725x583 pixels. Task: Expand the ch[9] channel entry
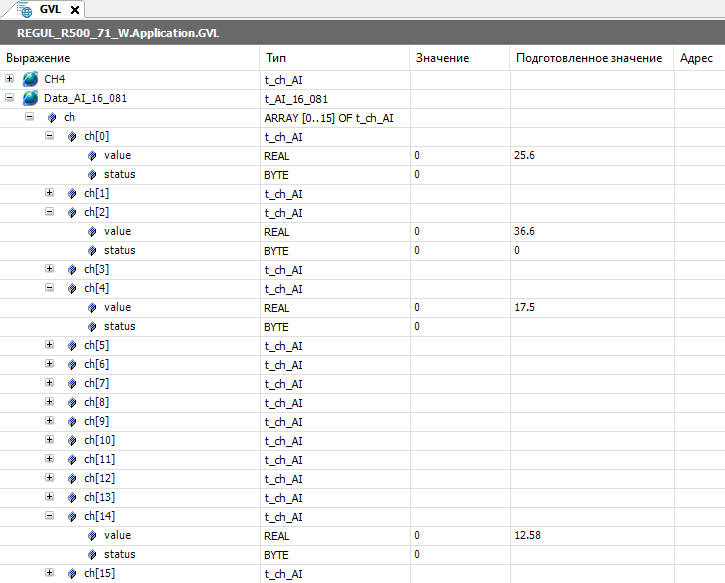click(x=50, y=421)
